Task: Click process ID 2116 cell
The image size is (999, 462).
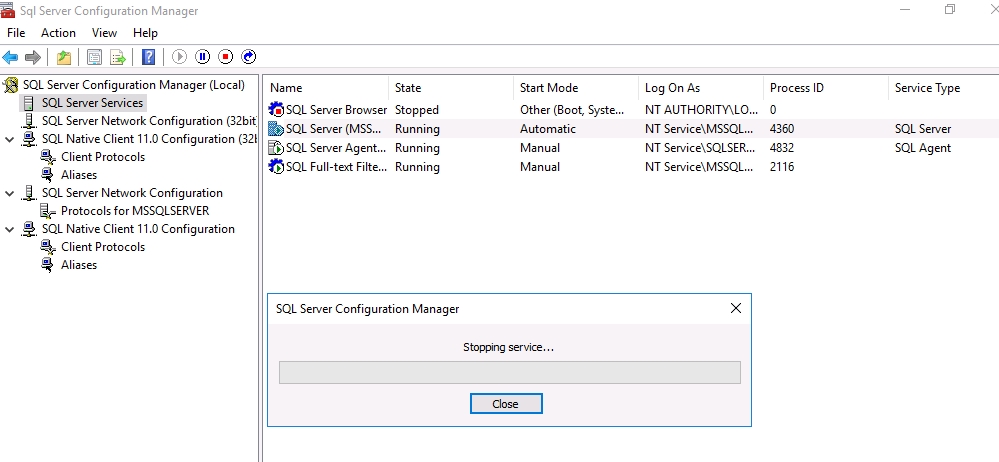Action: pyautogui.click(x=782, y=167)
